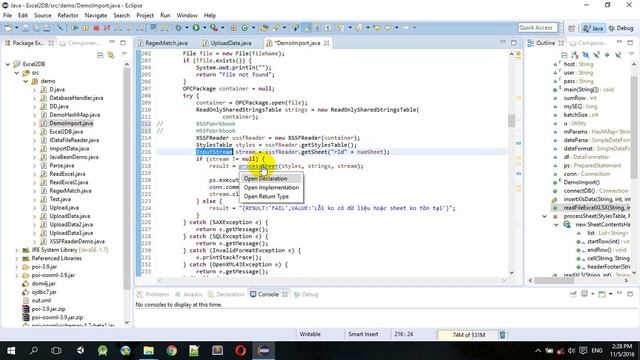Toggle Hide Fields in Outline
640x360 pixels.
tap(586, 55)
